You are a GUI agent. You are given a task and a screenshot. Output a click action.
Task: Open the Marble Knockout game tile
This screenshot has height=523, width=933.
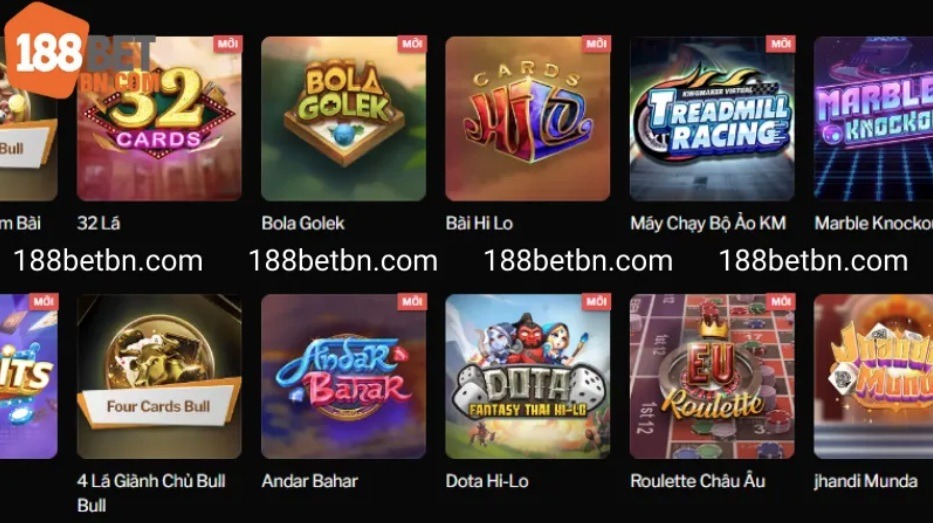pyautogui.click(x=873, y=118)
